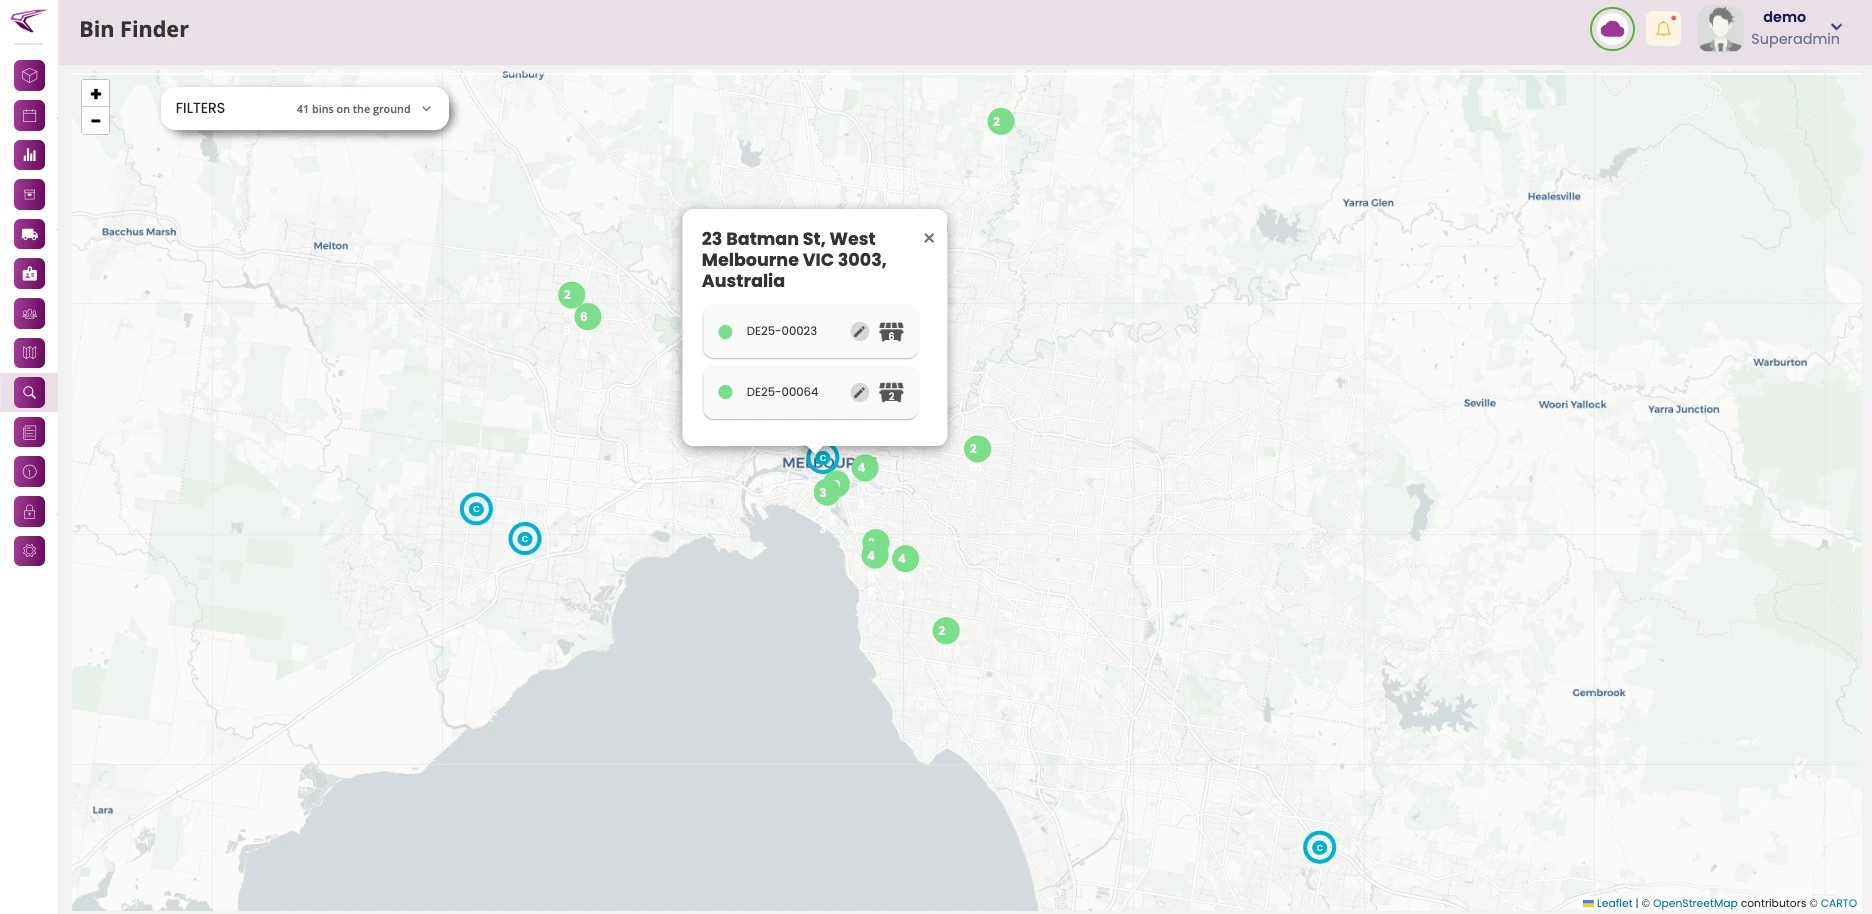
Task: Click the westernmost blue C depot marker
Action: pyautogui.click(x=476, y=509)
